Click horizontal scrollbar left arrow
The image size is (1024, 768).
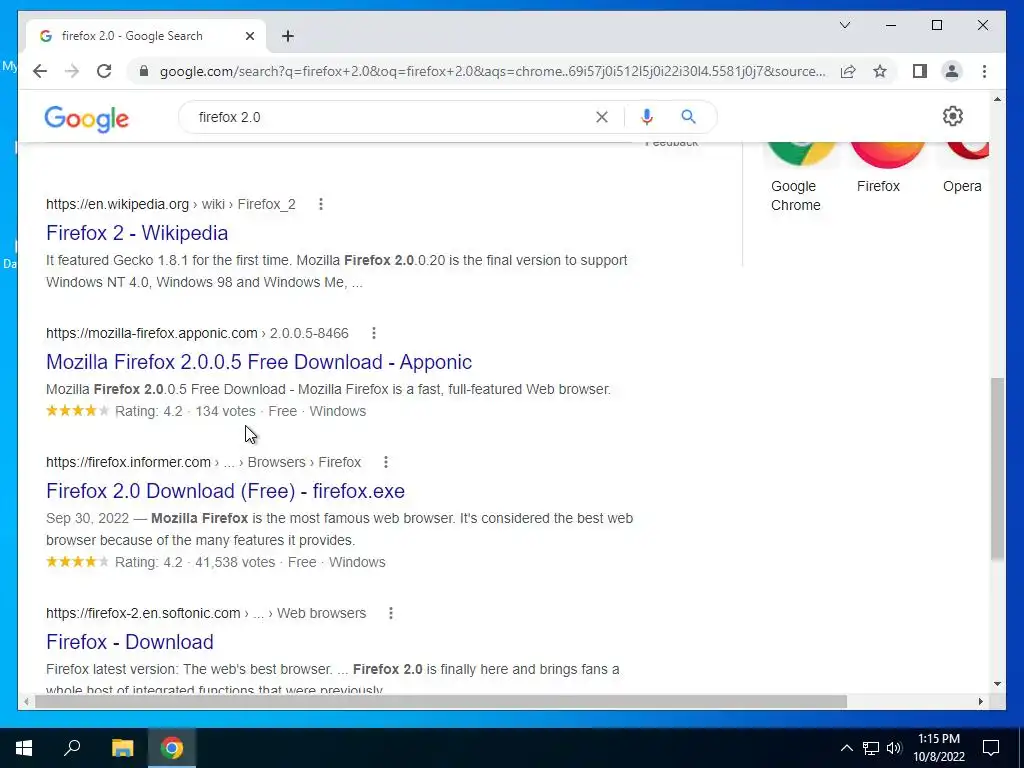(26, 701)
